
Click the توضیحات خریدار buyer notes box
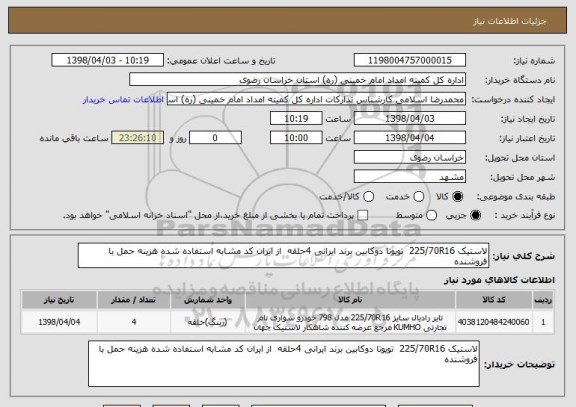point(284,364)
